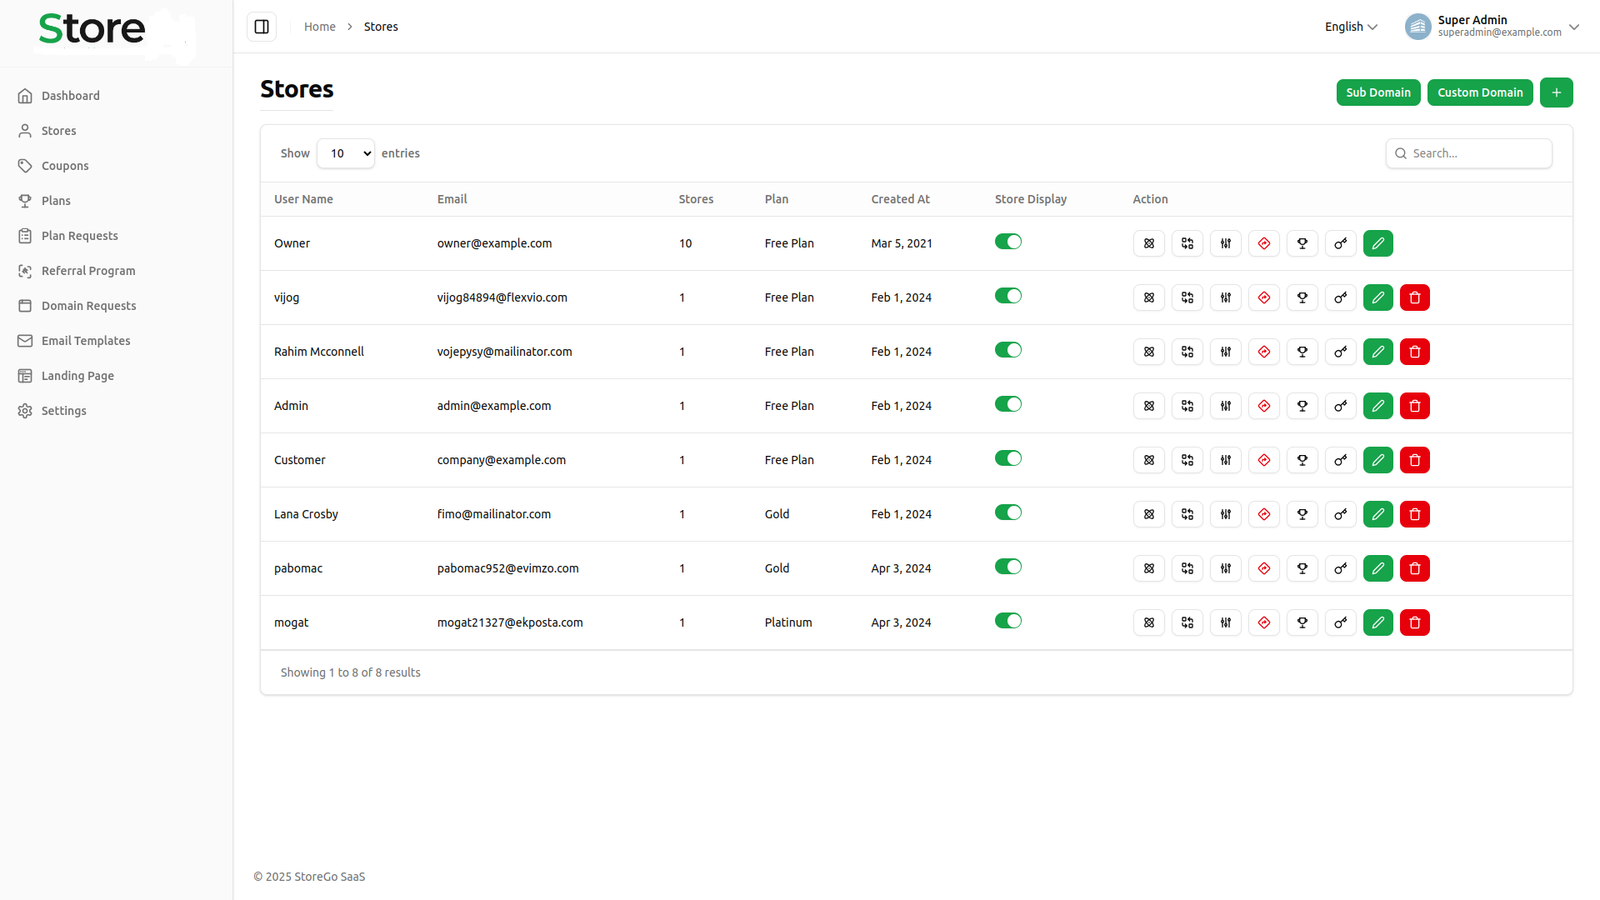Screen dimensions: 1600x900
Task: Click the atom-shaped icon in mogat row
Action: (1149, 622)
